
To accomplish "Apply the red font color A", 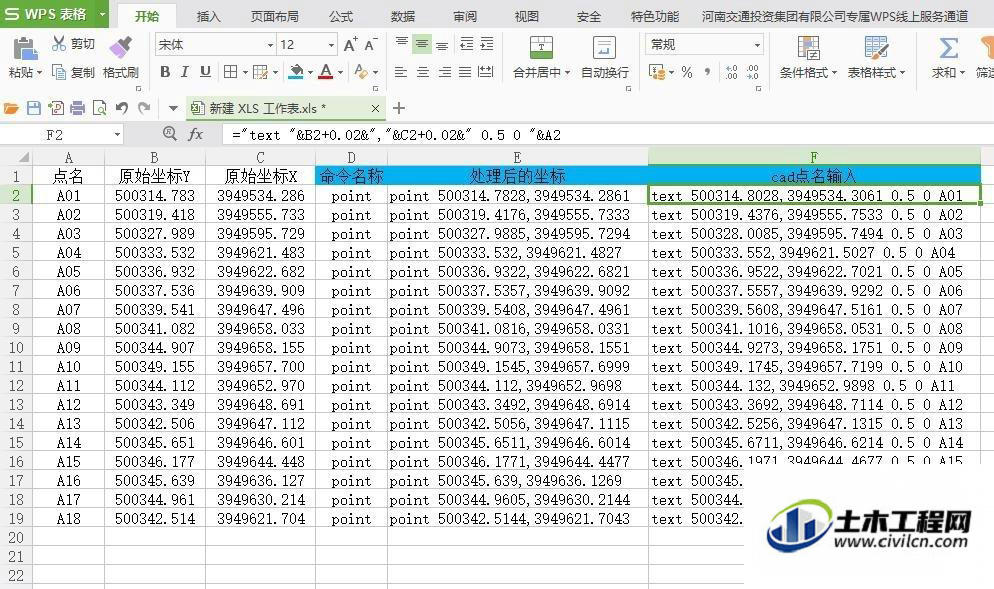I will pos(326,72).
